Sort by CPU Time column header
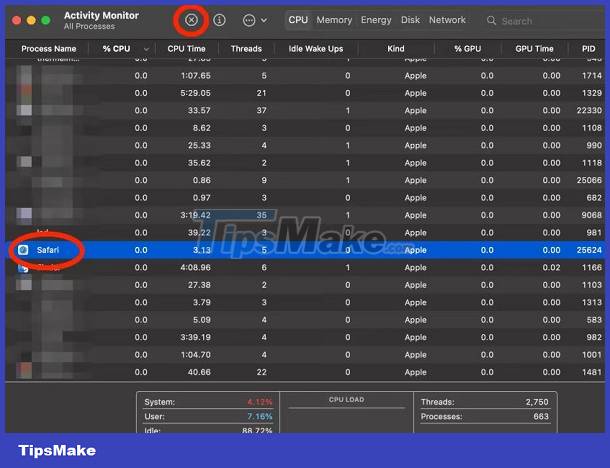Image resolution: width=610 pixels, height=468 pixels. coord(186,49)
